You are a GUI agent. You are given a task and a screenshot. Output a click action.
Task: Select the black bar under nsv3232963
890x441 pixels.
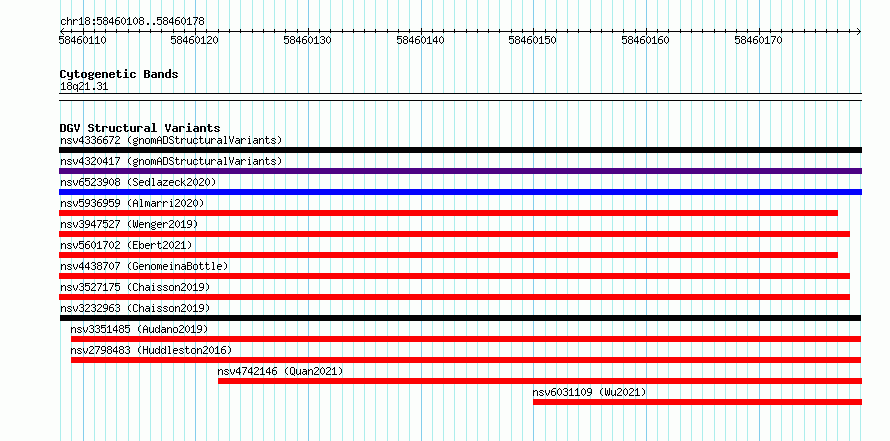[460, 318]
